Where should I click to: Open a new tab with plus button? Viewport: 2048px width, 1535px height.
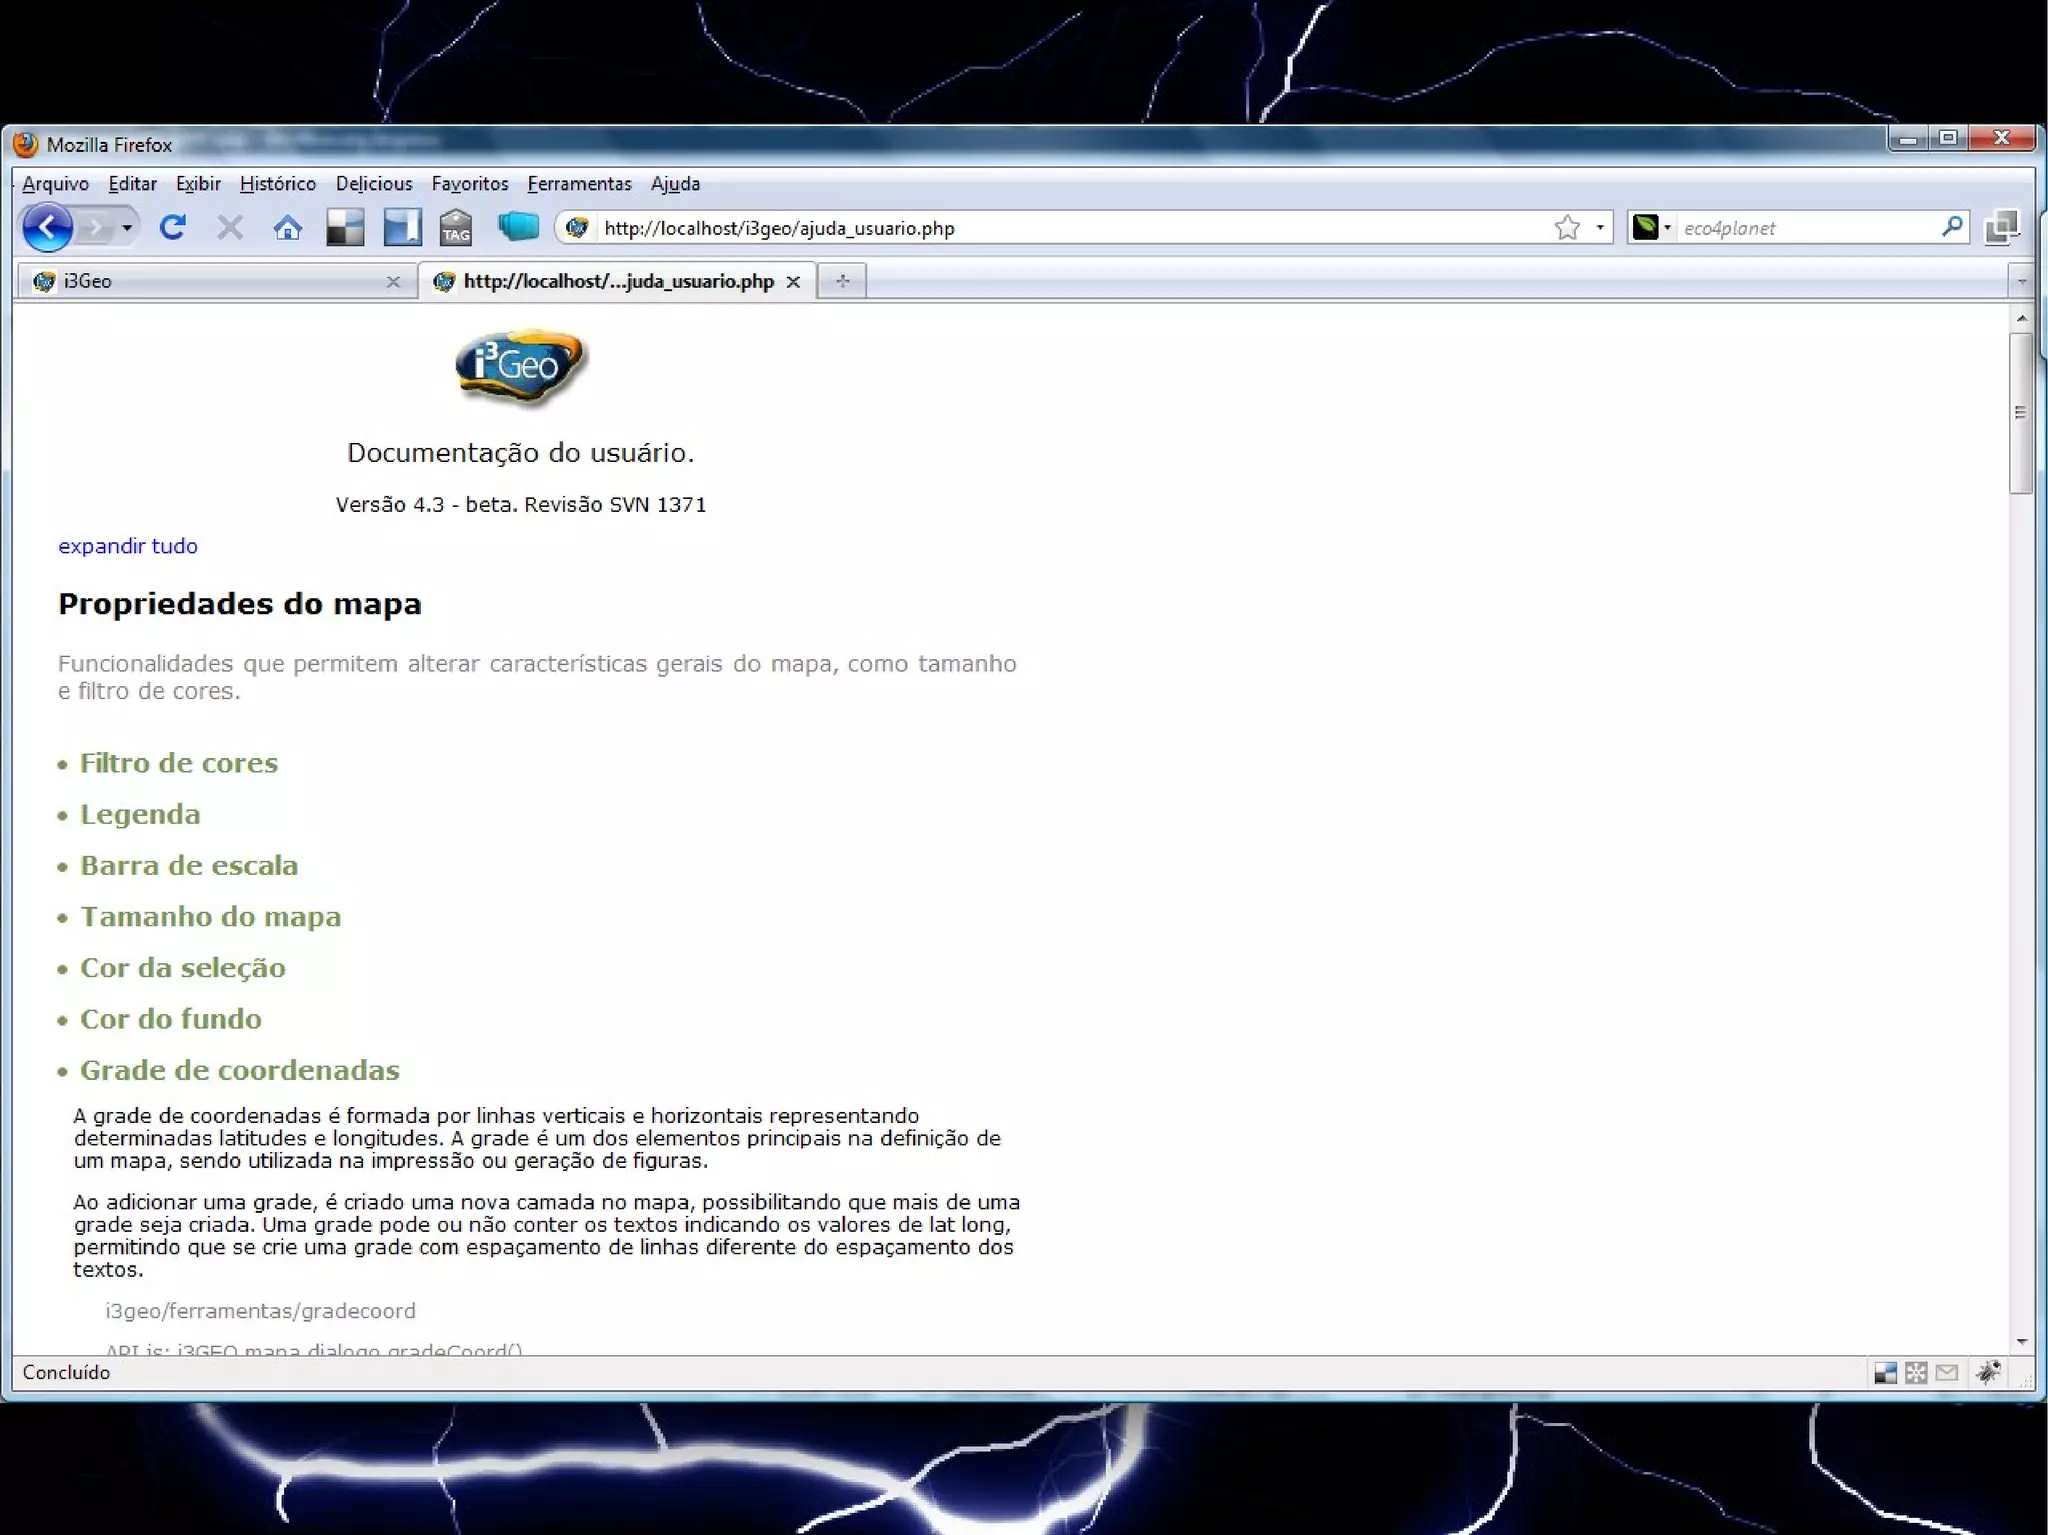click(x=842, y=282)
